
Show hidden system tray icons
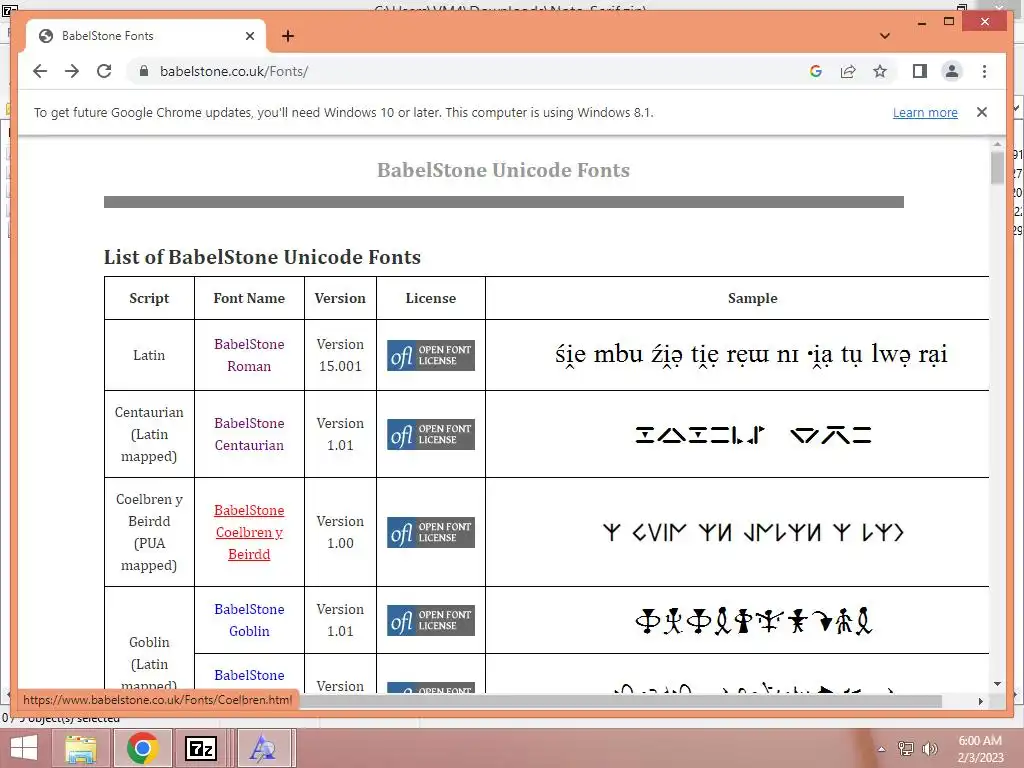(x=882, y=749)
